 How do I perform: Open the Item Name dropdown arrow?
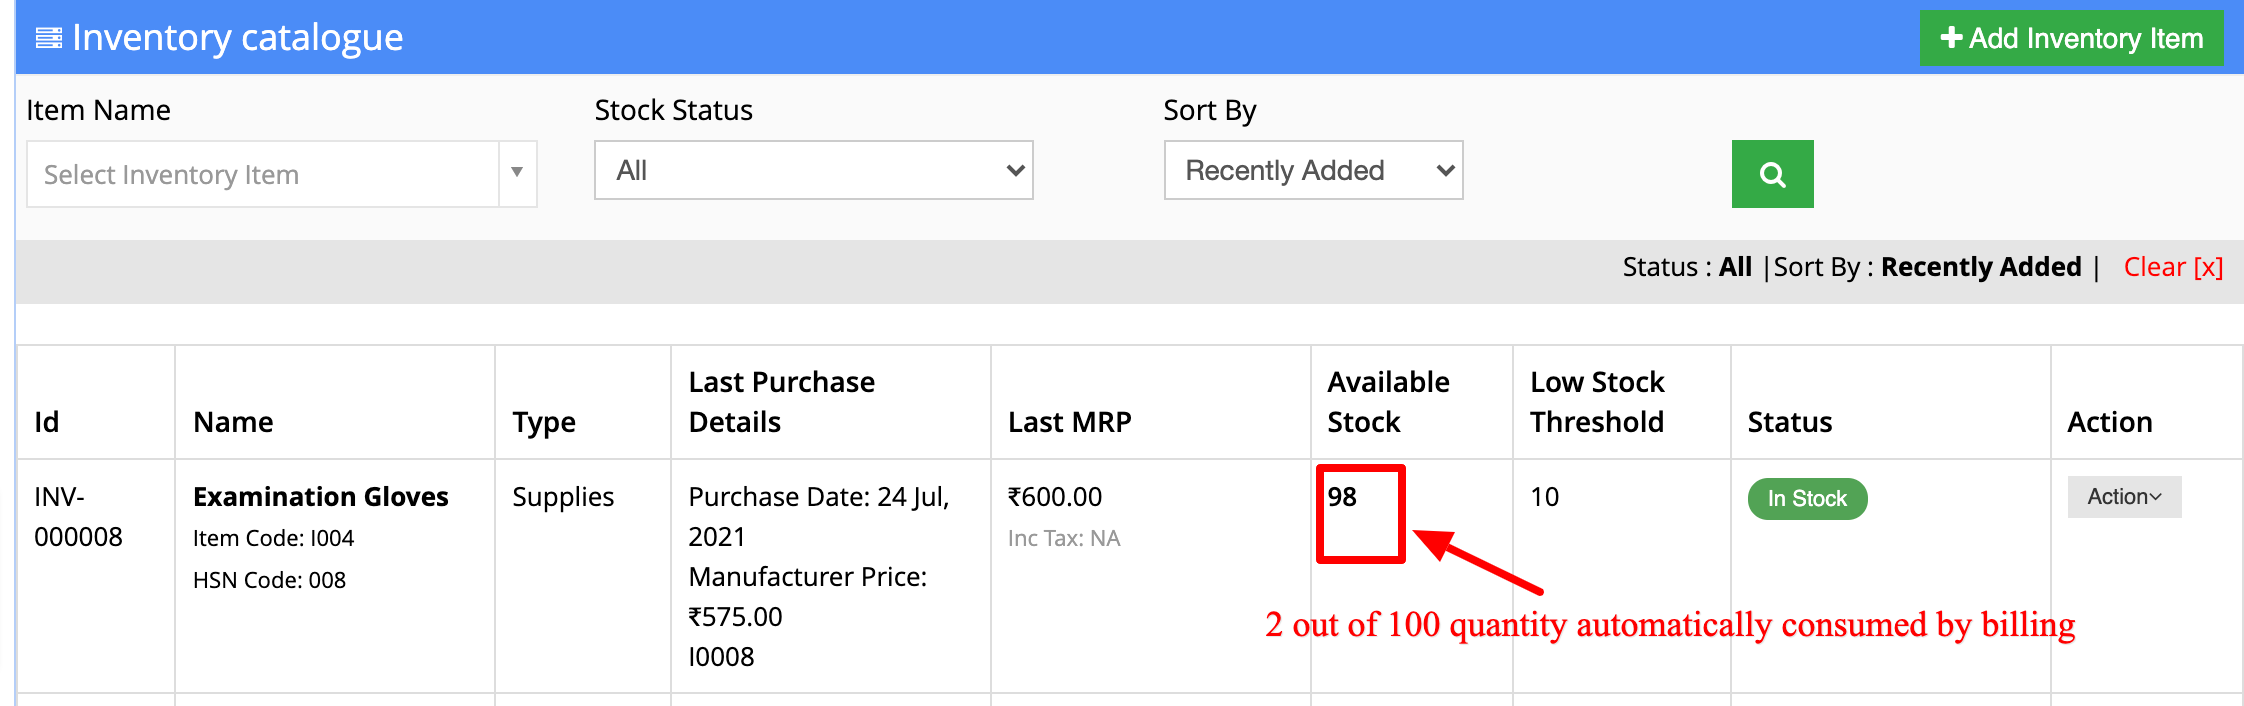click(x=517, y=174)
